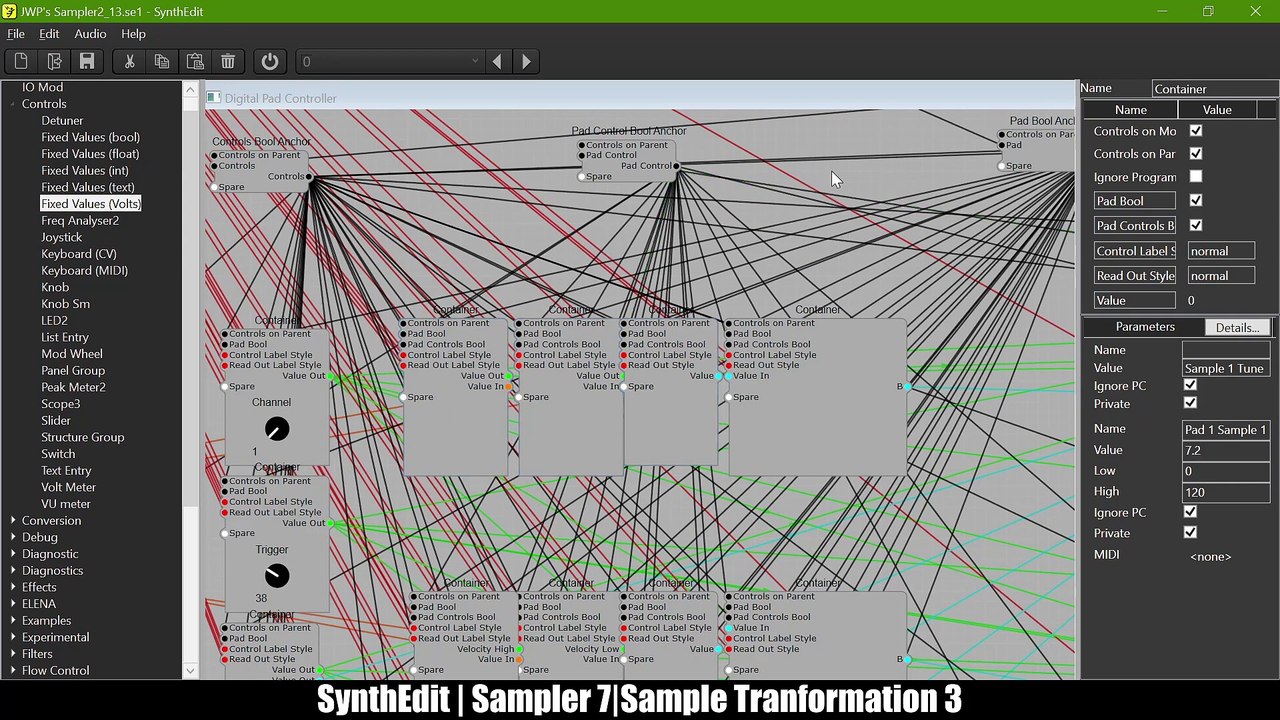Toggle Controls on Module checkbox
The height and width of the screenshot is (720, 1280).
pos(1196,131)
